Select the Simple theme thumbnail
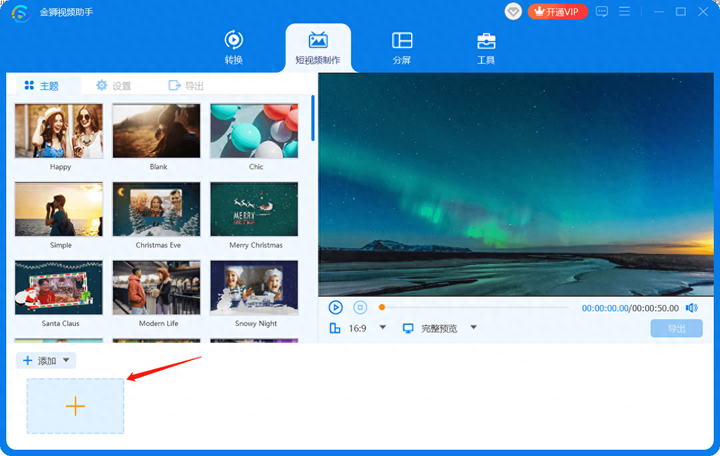The image size is (720, 456). pos(59,209)
